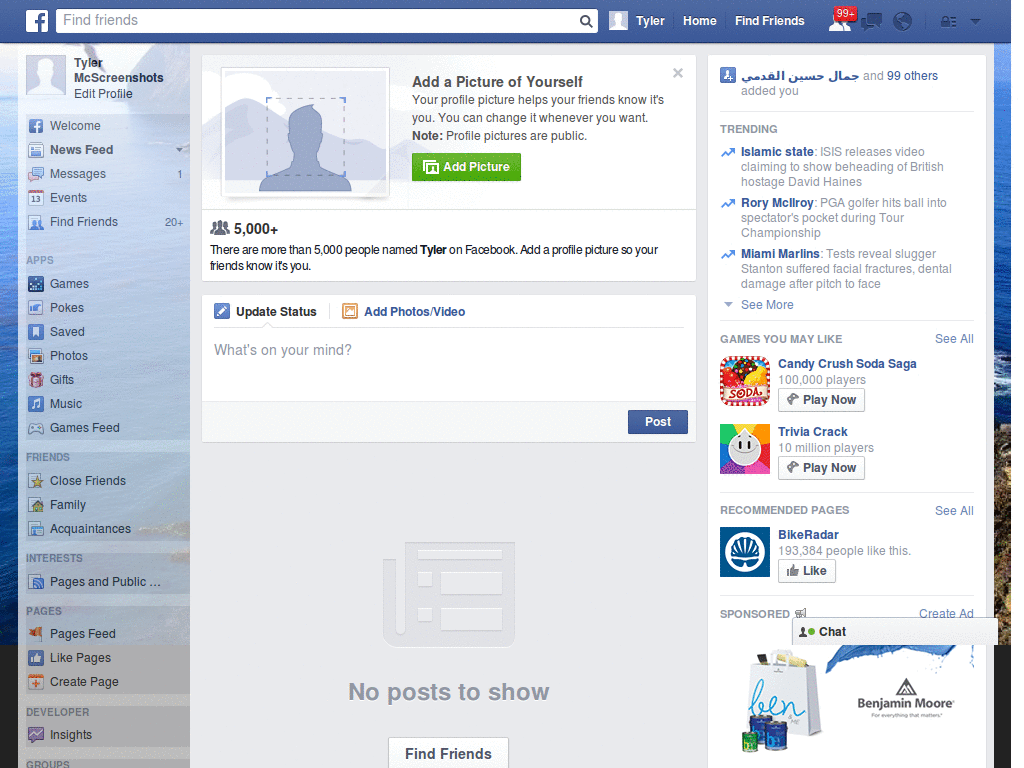Click the search magnifier icon

pyautogui.click(x=586, y=21)
